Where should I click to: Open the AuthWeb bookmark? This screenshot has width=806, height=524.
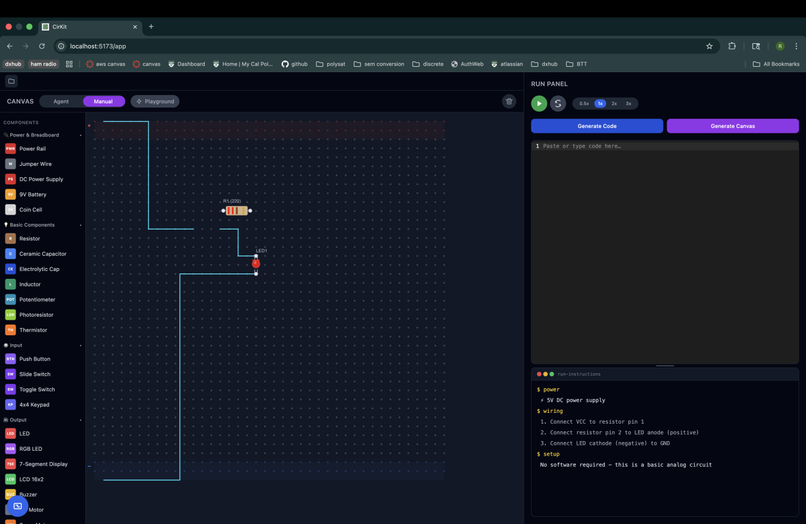[x=467, y=64]
